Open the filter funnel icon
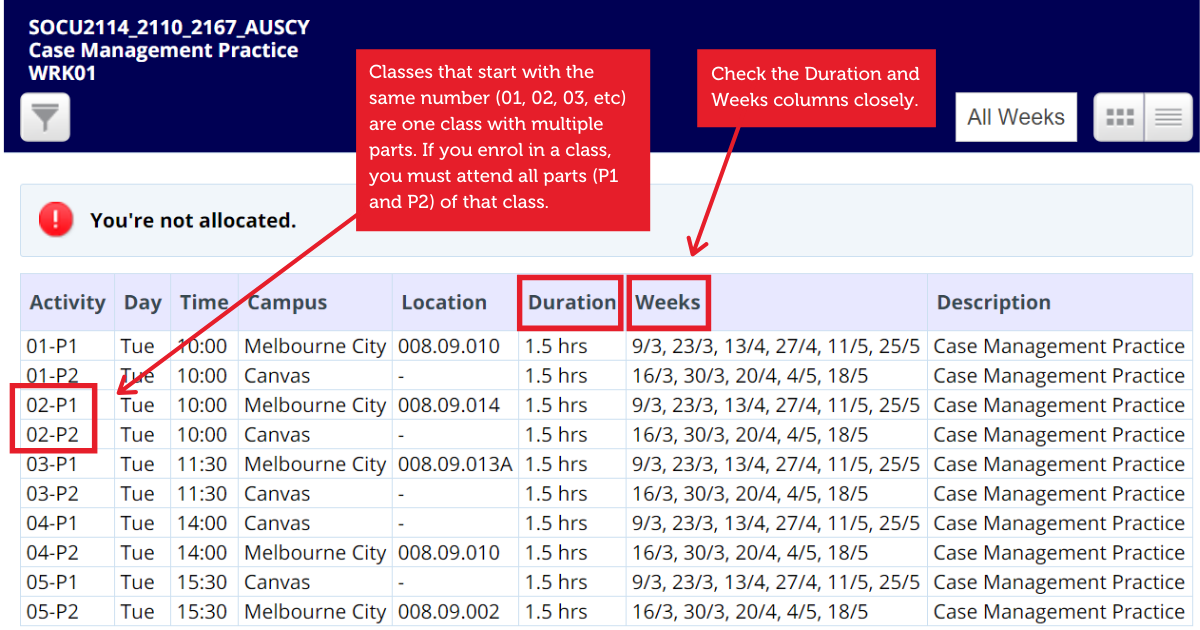The height and width of the screenshot is (630, 1200). click(x=45, y=118)
